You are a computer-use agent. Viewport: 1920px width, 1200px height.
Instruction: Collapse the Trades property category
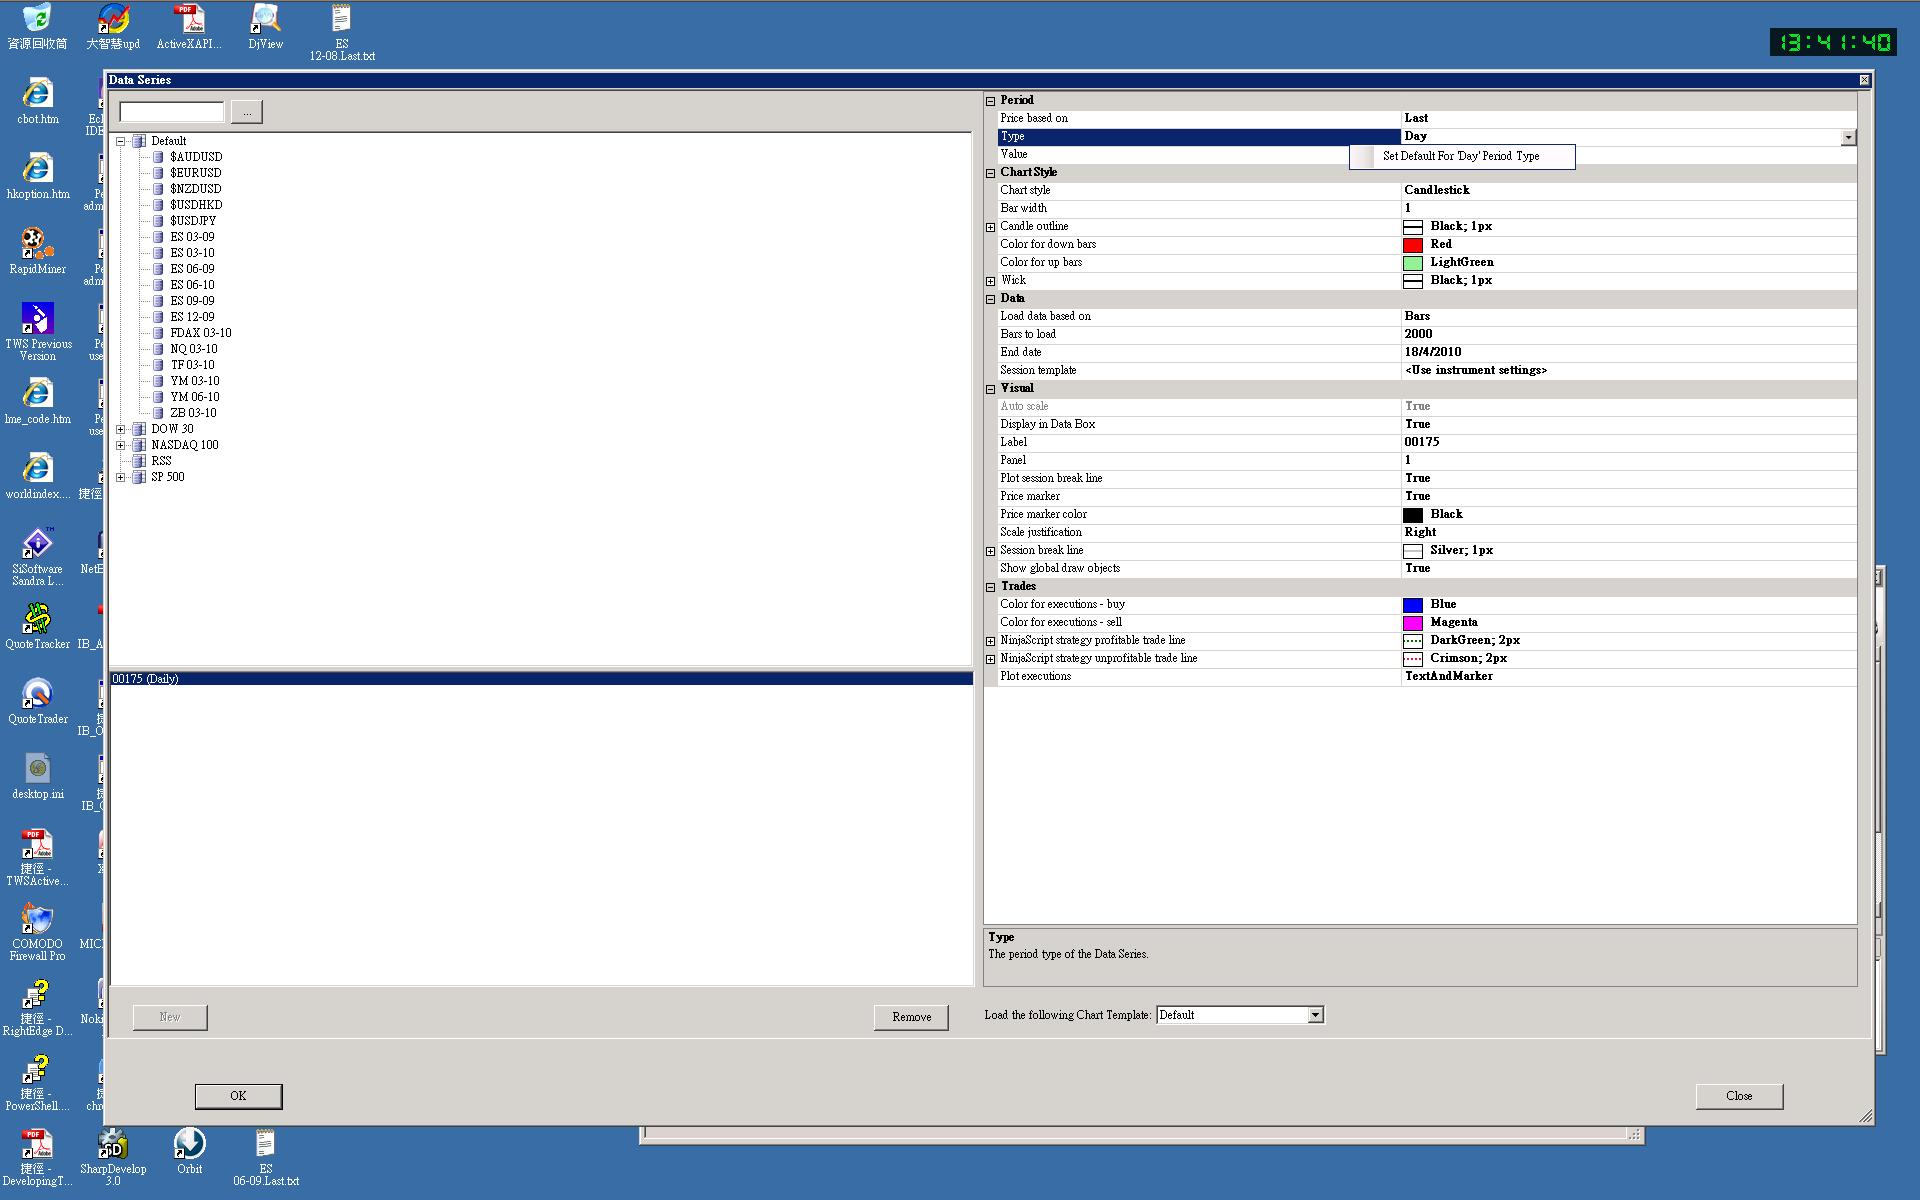pyautogui.click(x=991, y=587)
